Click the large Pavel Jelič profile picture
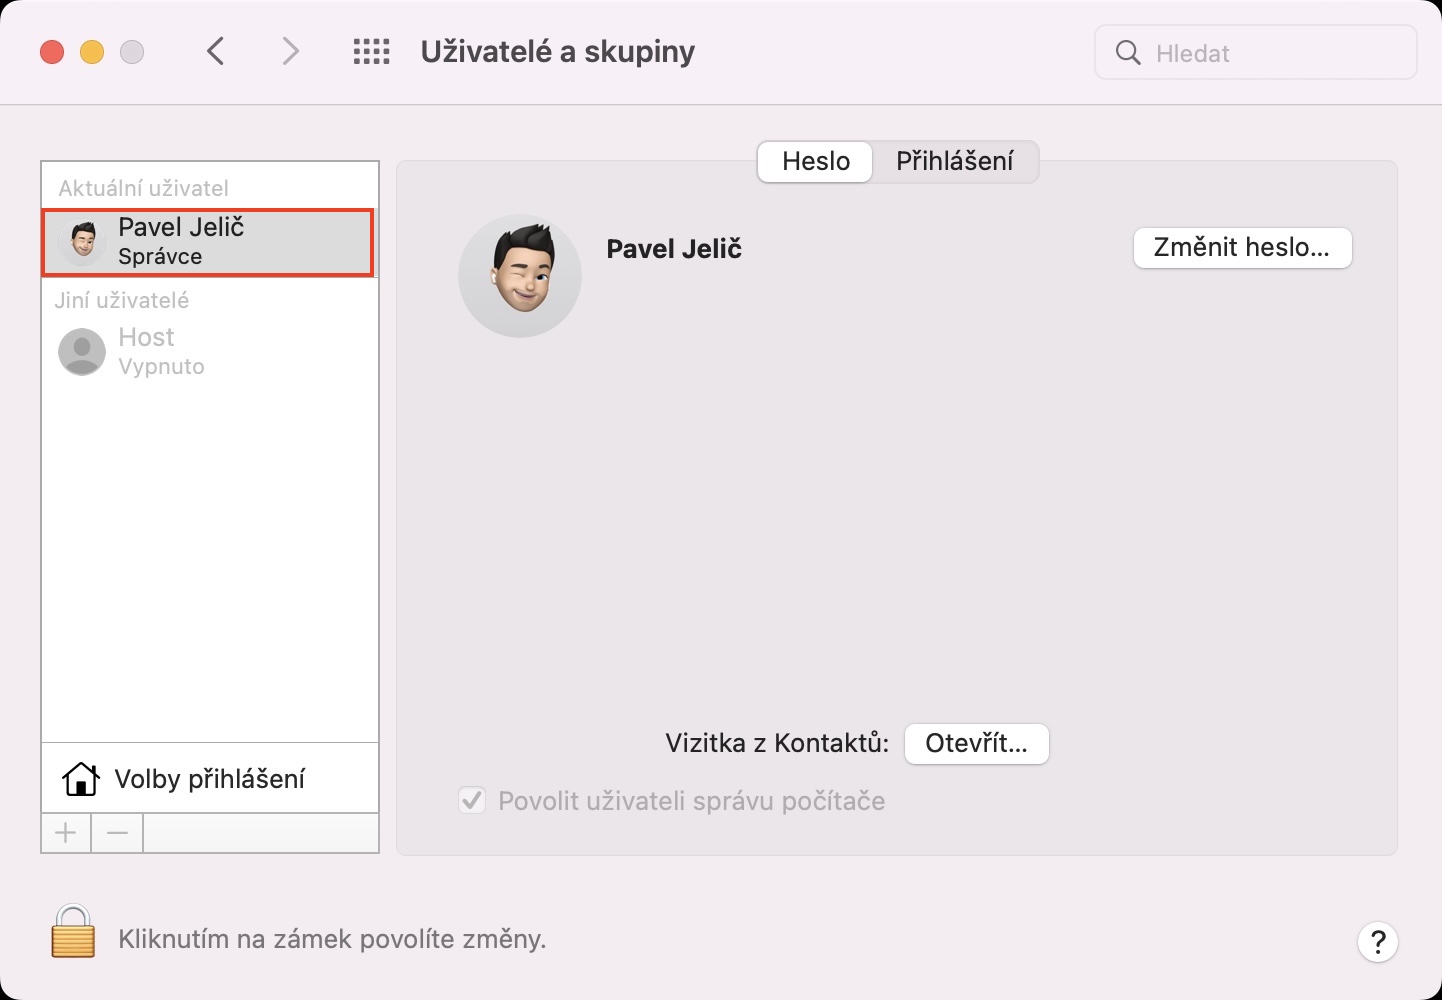Image resolution: width=1442 pixels, height=1000 pixels. tap(519, 275)
